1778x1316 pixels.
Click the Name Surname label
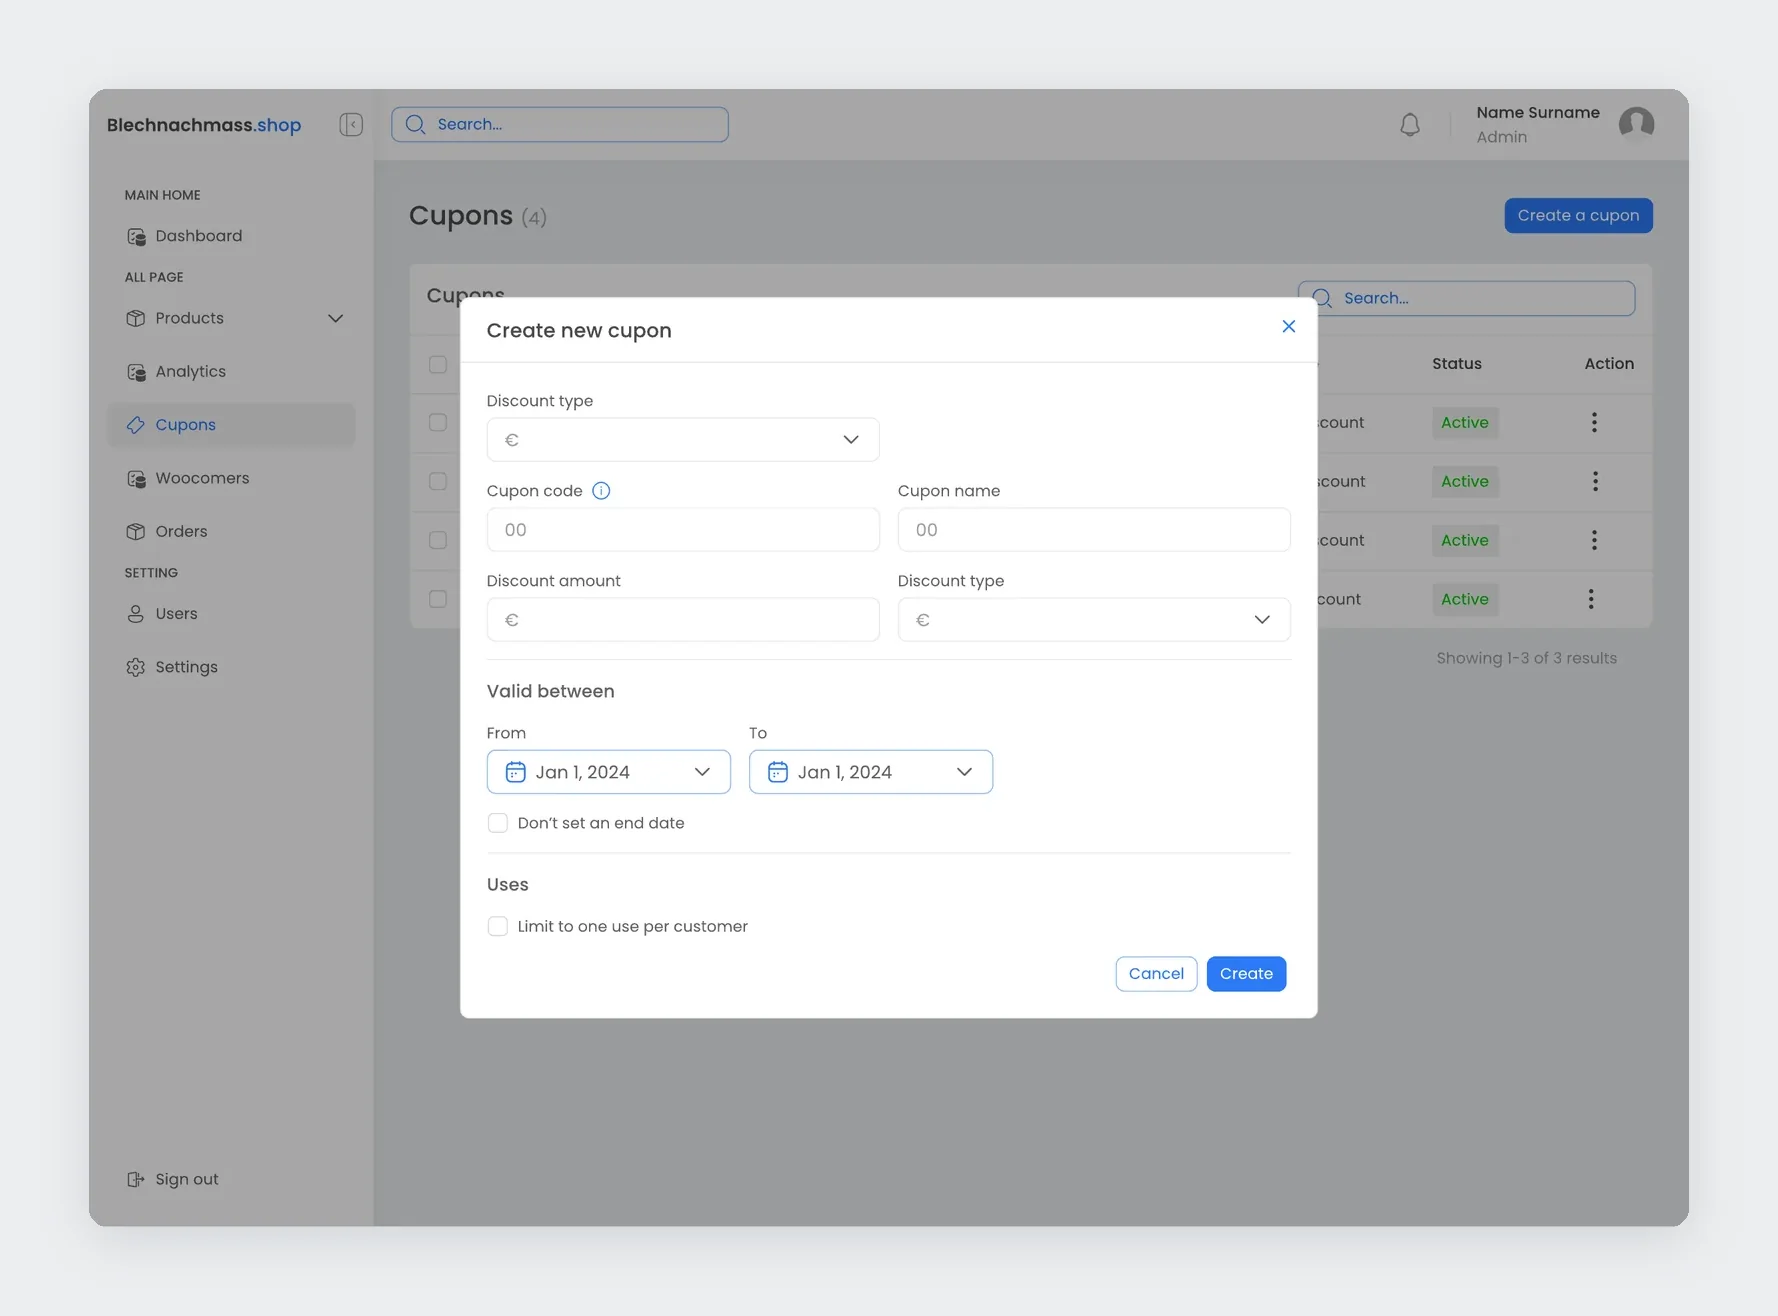pos(1538,113)
